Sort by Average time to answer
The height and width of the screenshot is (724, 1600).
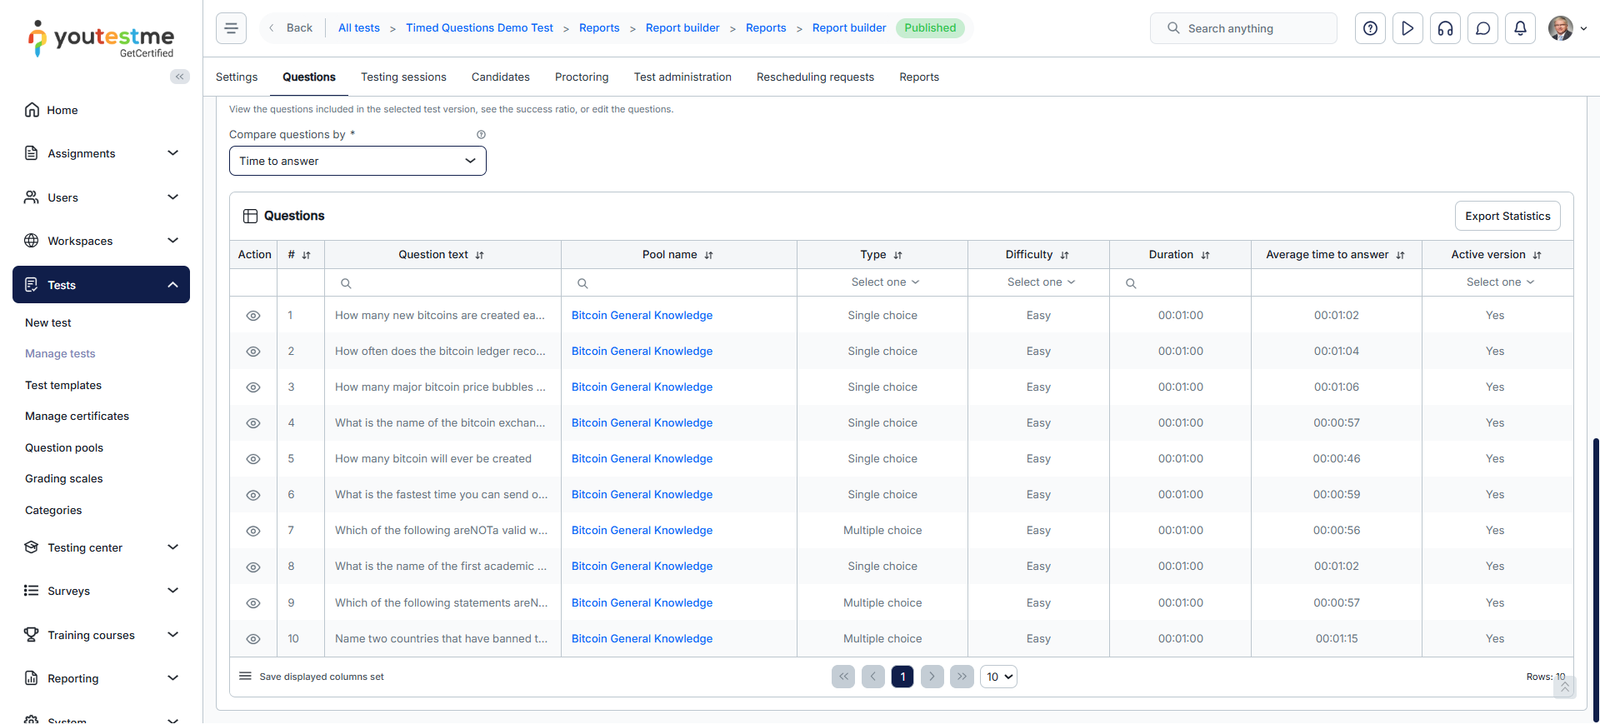1400,255
